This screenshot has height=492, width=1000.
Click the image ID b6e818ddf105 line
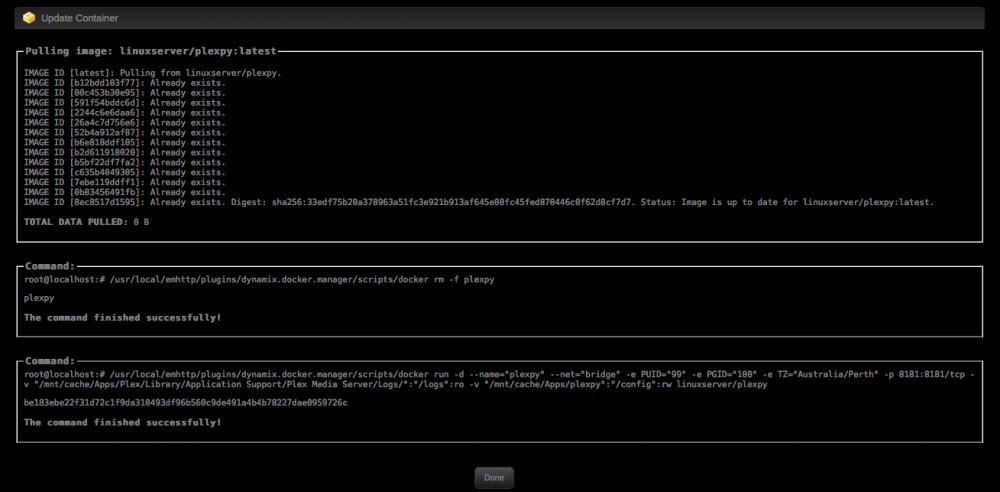click(124, 142)
